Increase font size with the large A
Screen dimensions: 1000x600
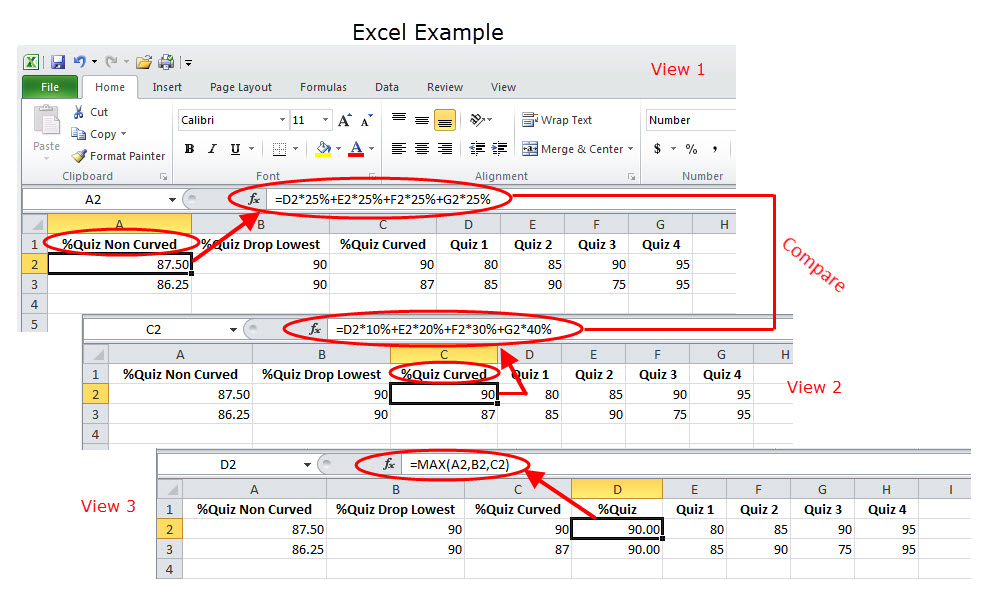[x=344, y=120]
